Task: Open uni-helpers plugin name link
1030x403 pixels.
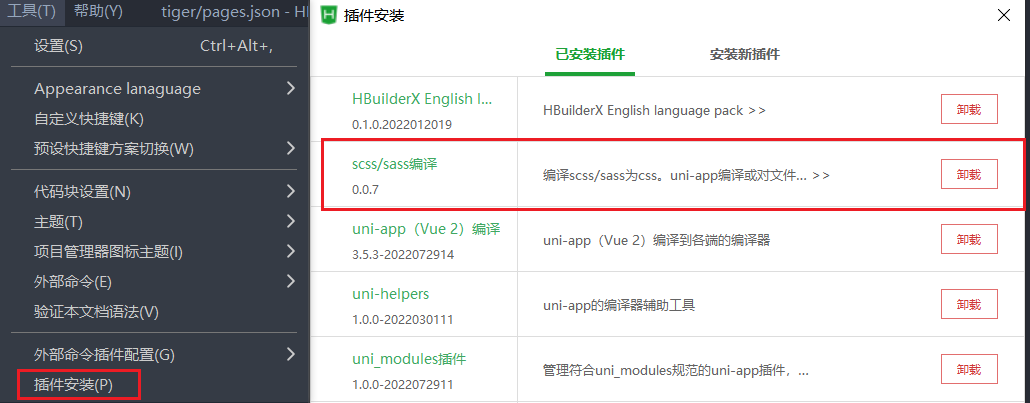Action: (390, 295)
